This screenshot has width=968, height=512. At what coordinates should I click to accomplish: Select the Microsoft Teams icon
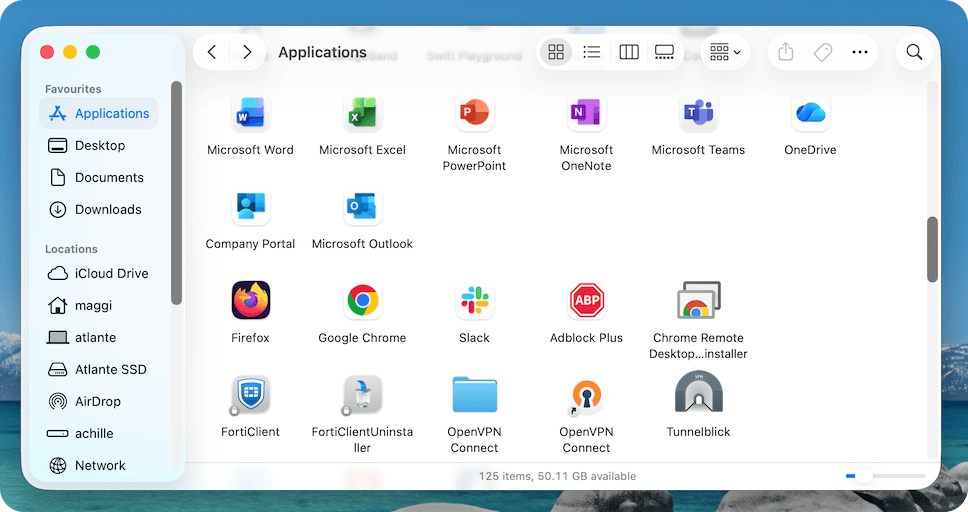pyautogui.click(x=698, y=113)
